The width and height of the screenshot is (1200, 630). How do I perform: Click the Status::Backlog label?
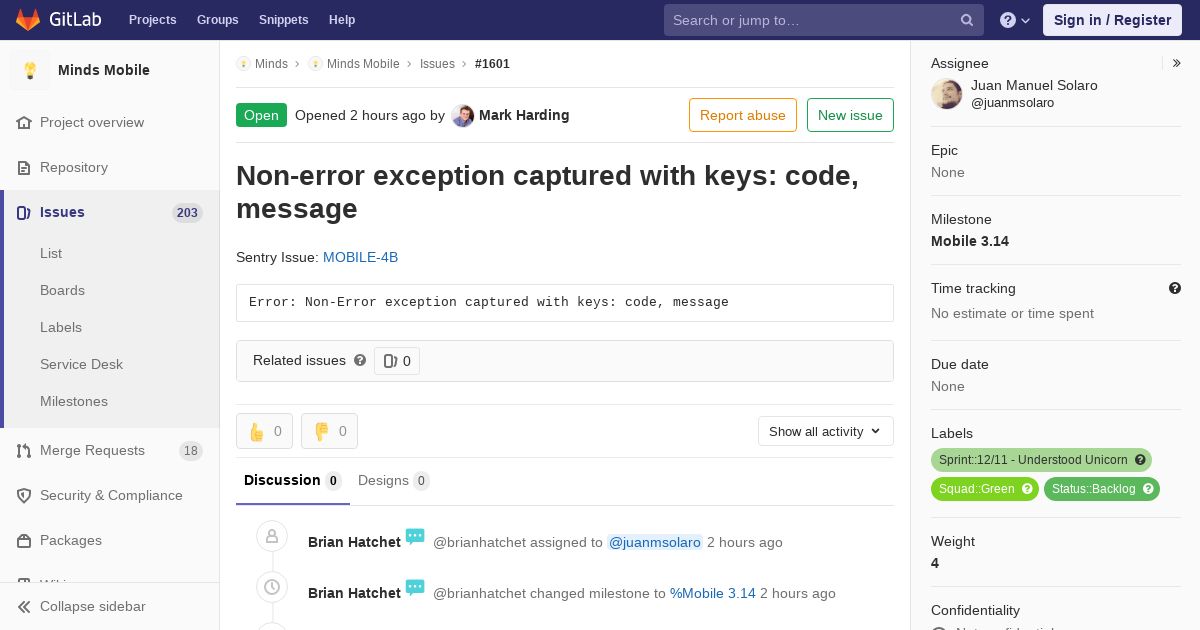(1102, 489)
